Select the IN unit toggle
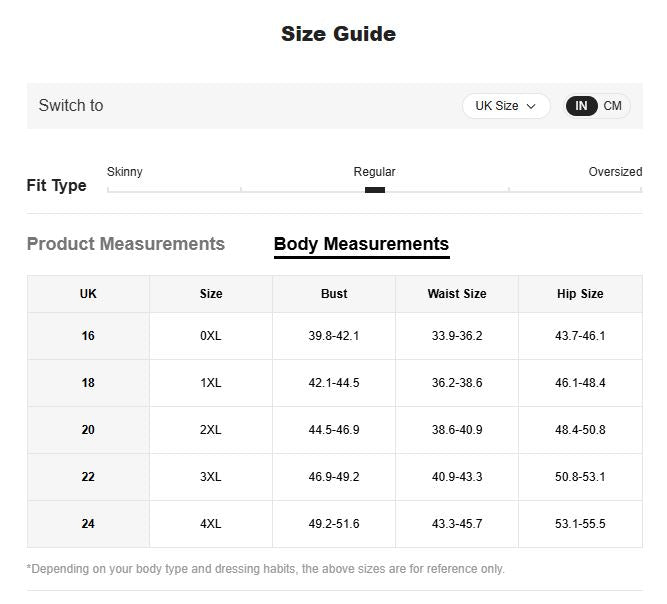Viewport: 667px width, 604px height. tap(581, 106)
